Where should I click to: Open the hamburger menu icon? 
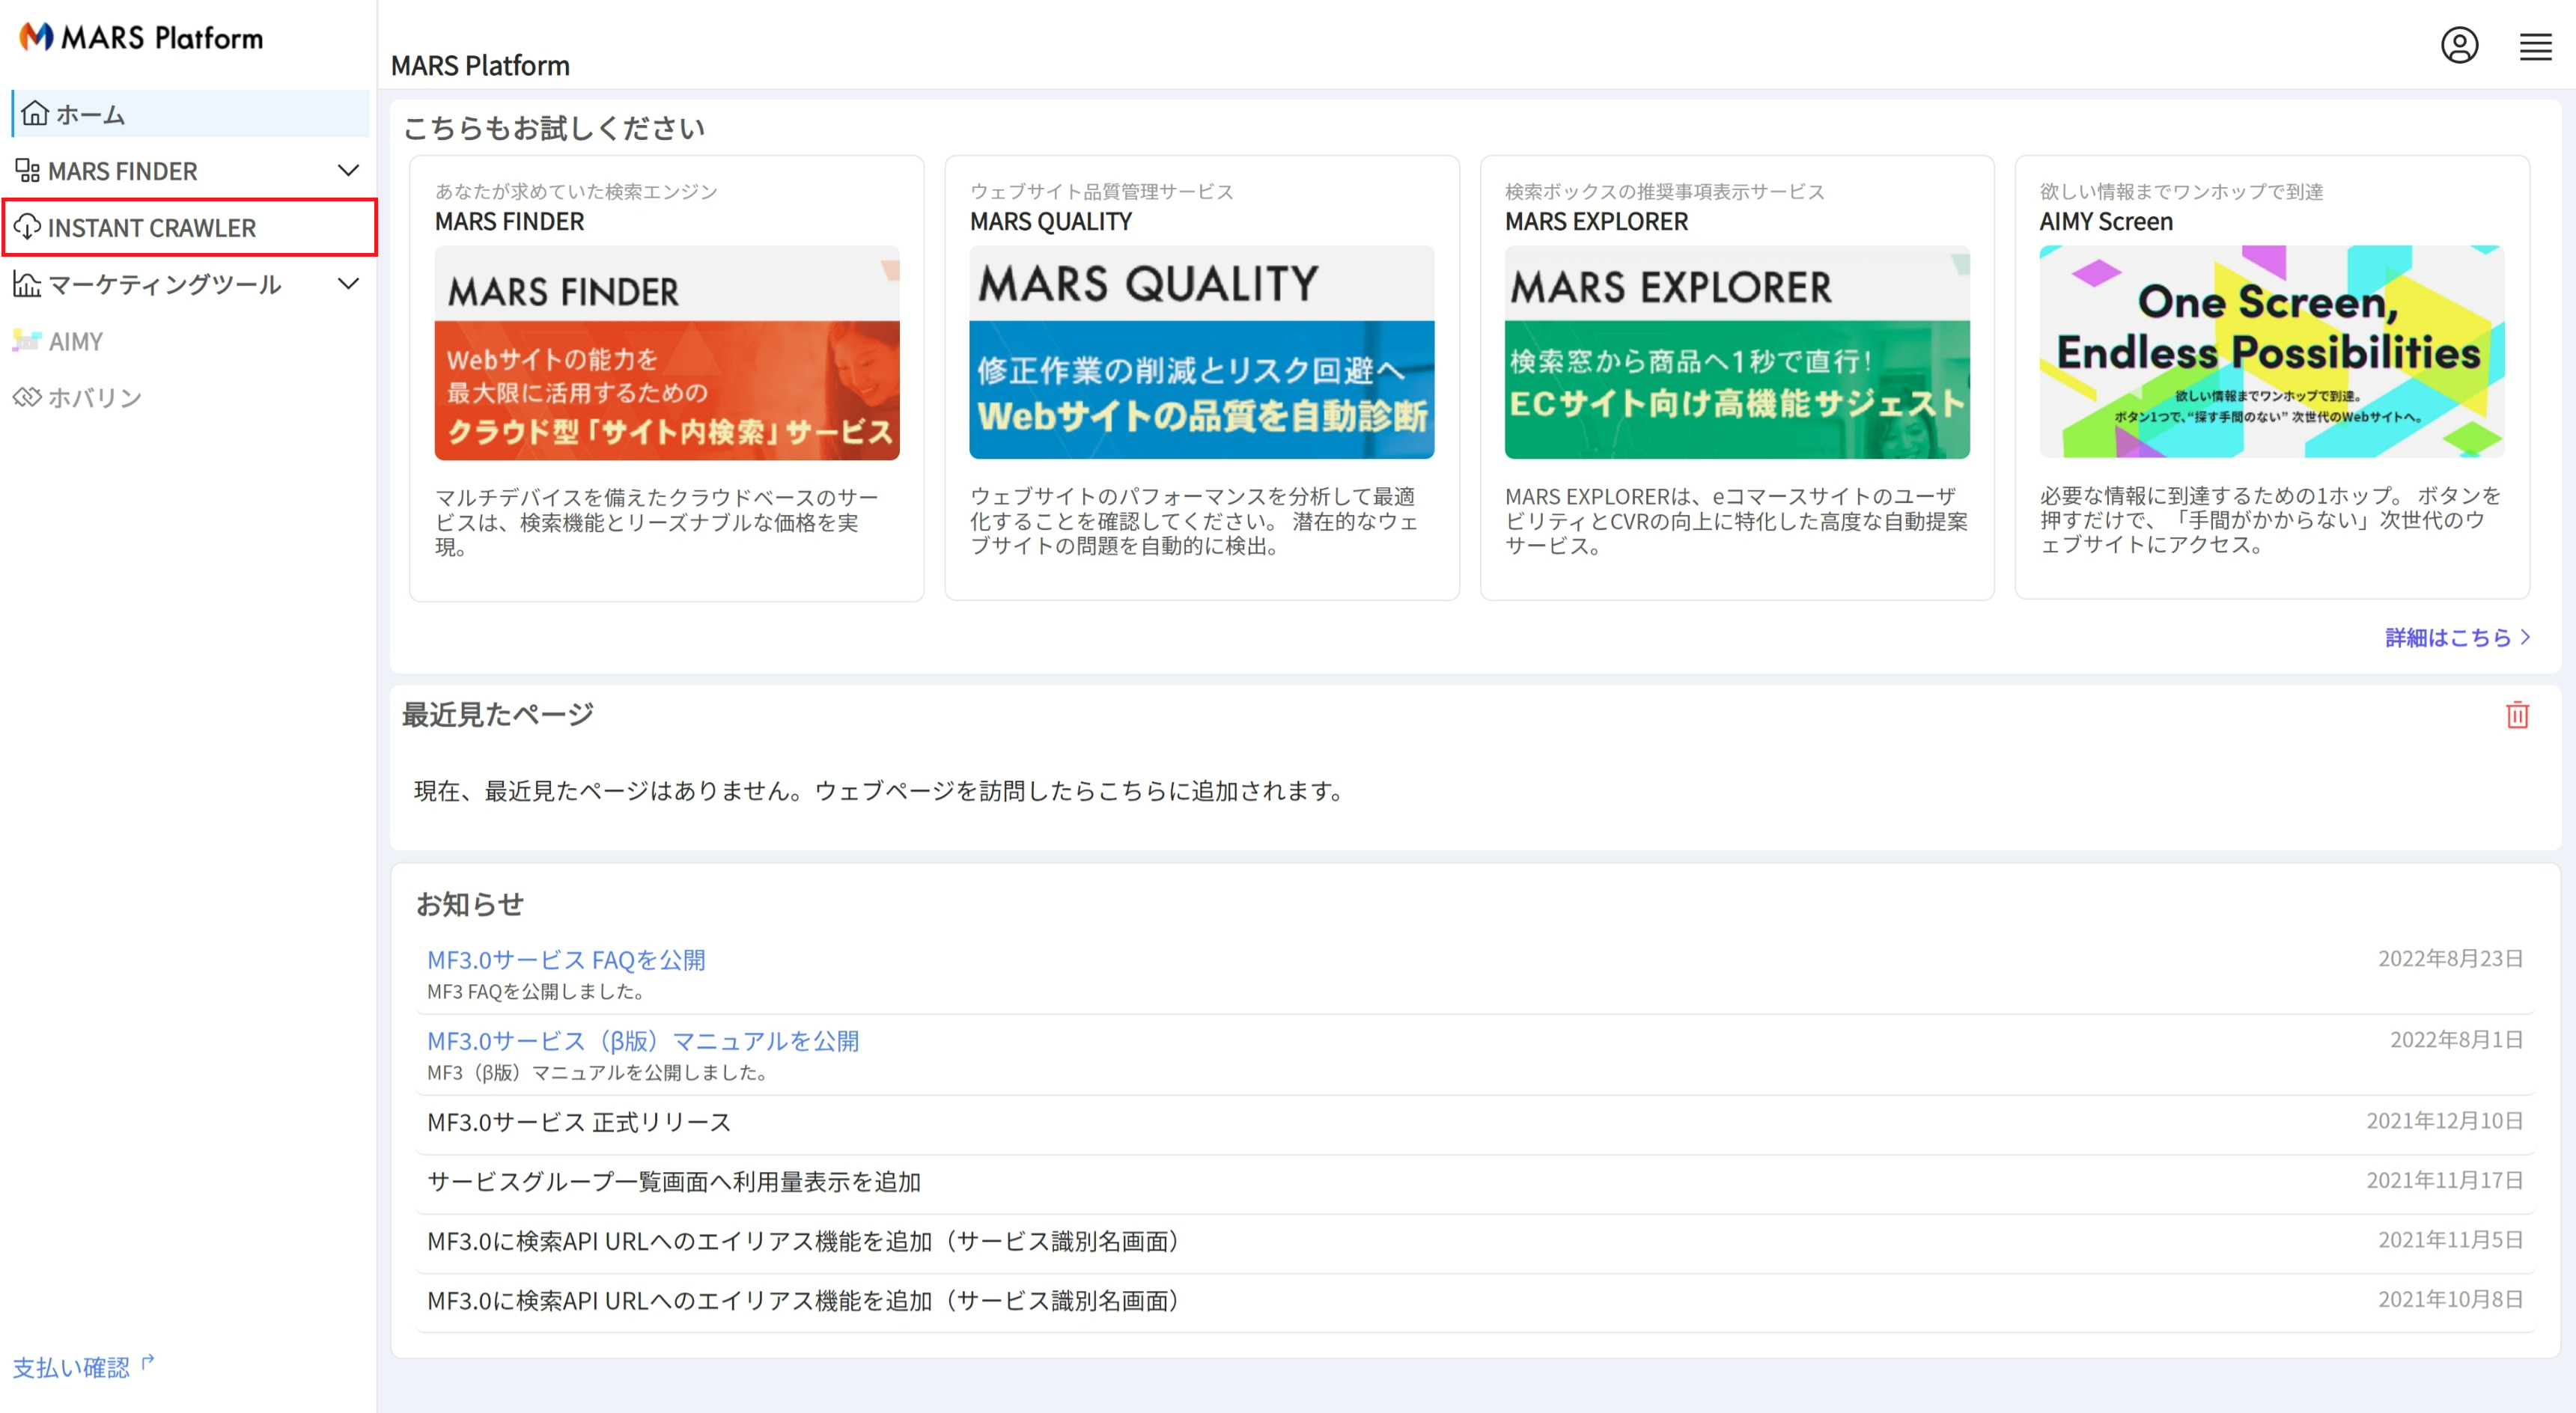point(2534,46)
